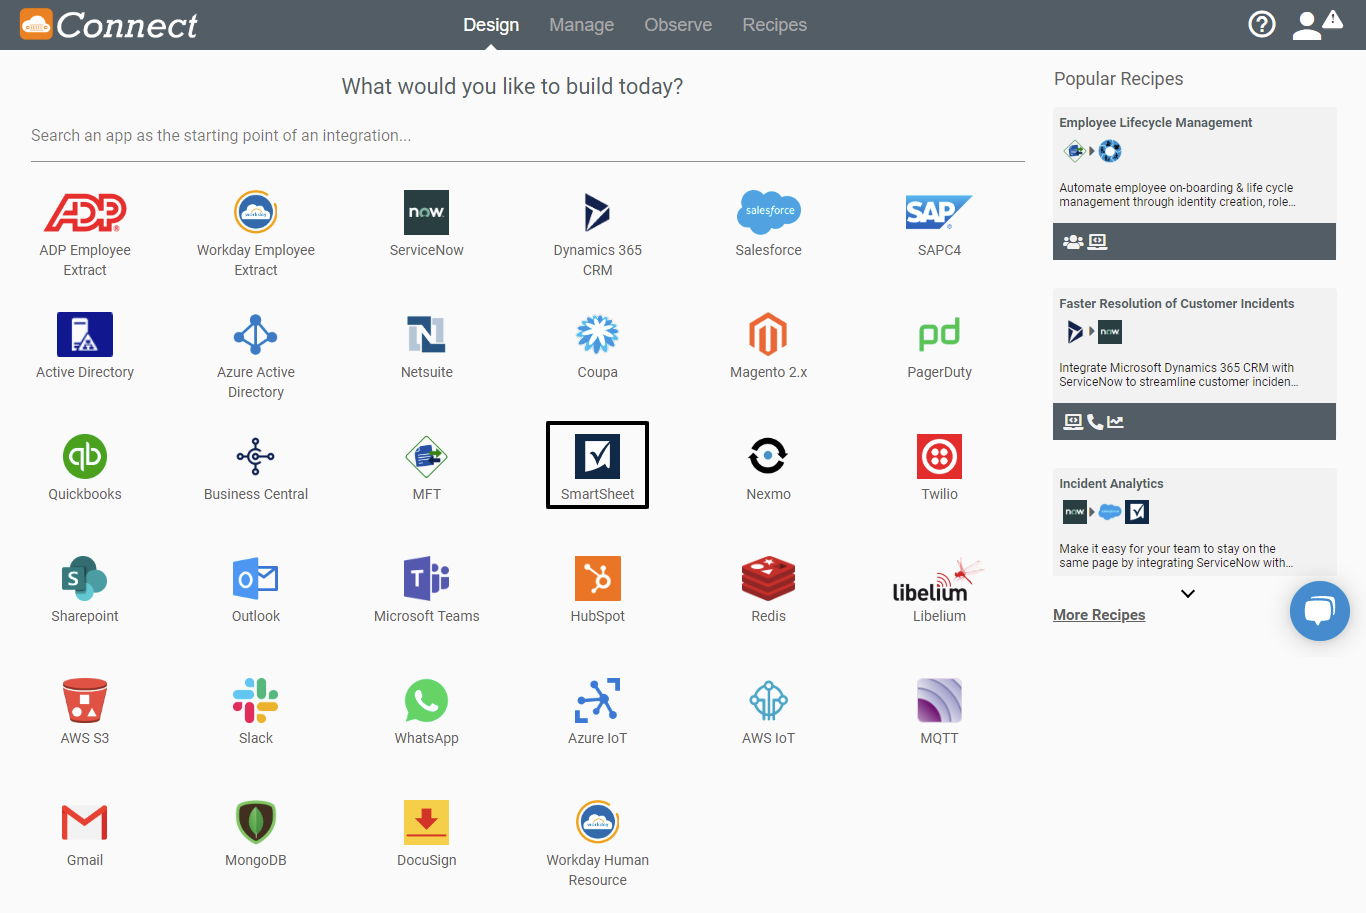Choose the ServiceNow app icon
This screenshot has width=1366, height=913.
427,212
